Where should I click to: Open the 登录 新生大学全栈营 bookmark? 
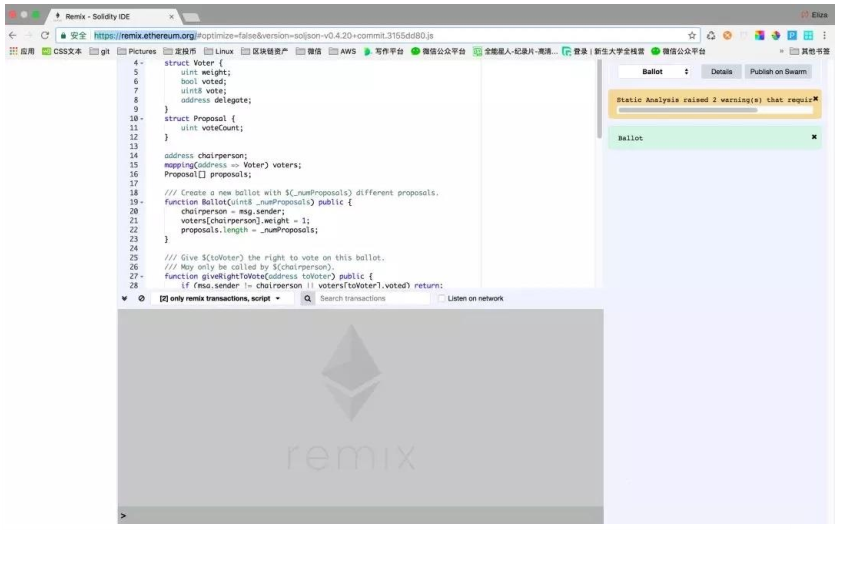pos(603,51)
